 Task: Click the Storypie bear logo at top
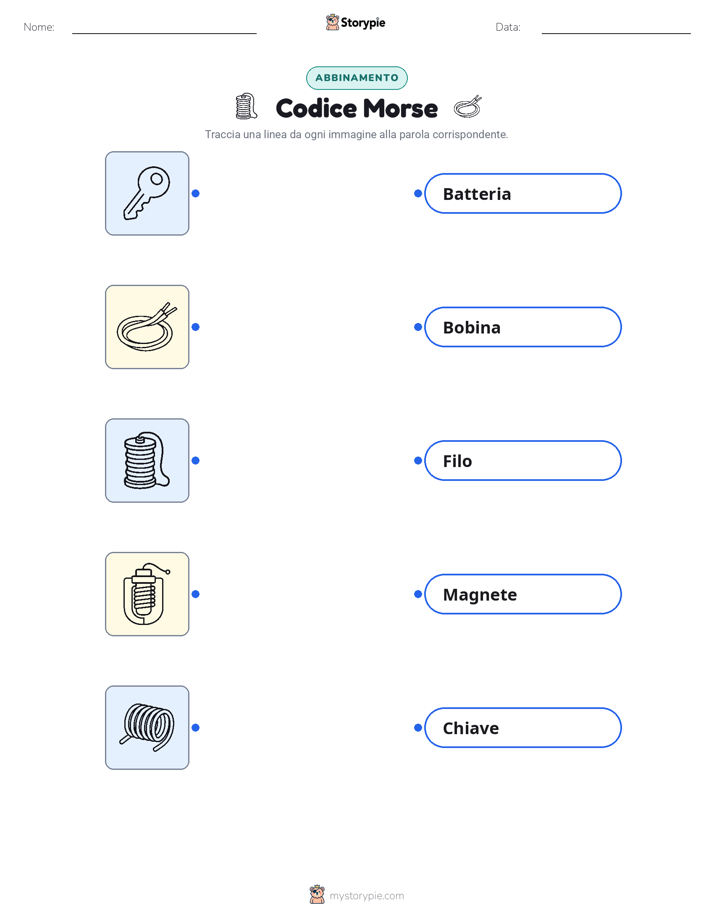tap(332, 22)
